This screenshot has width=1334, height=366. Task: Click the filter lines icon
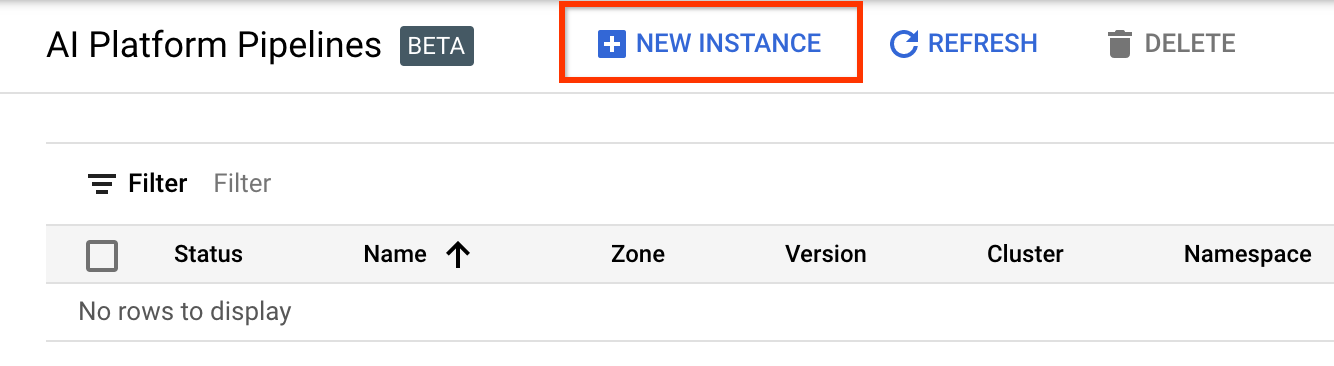(102, 184)
